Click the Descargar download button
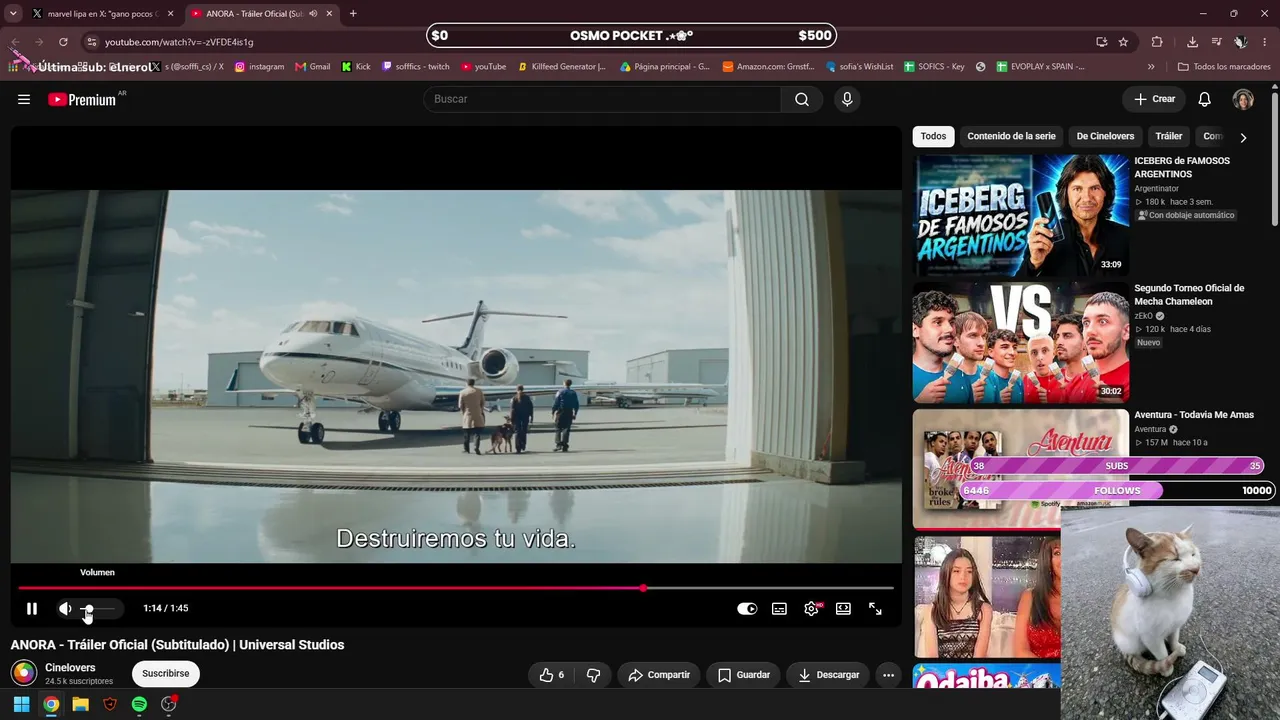 point(828,675)
